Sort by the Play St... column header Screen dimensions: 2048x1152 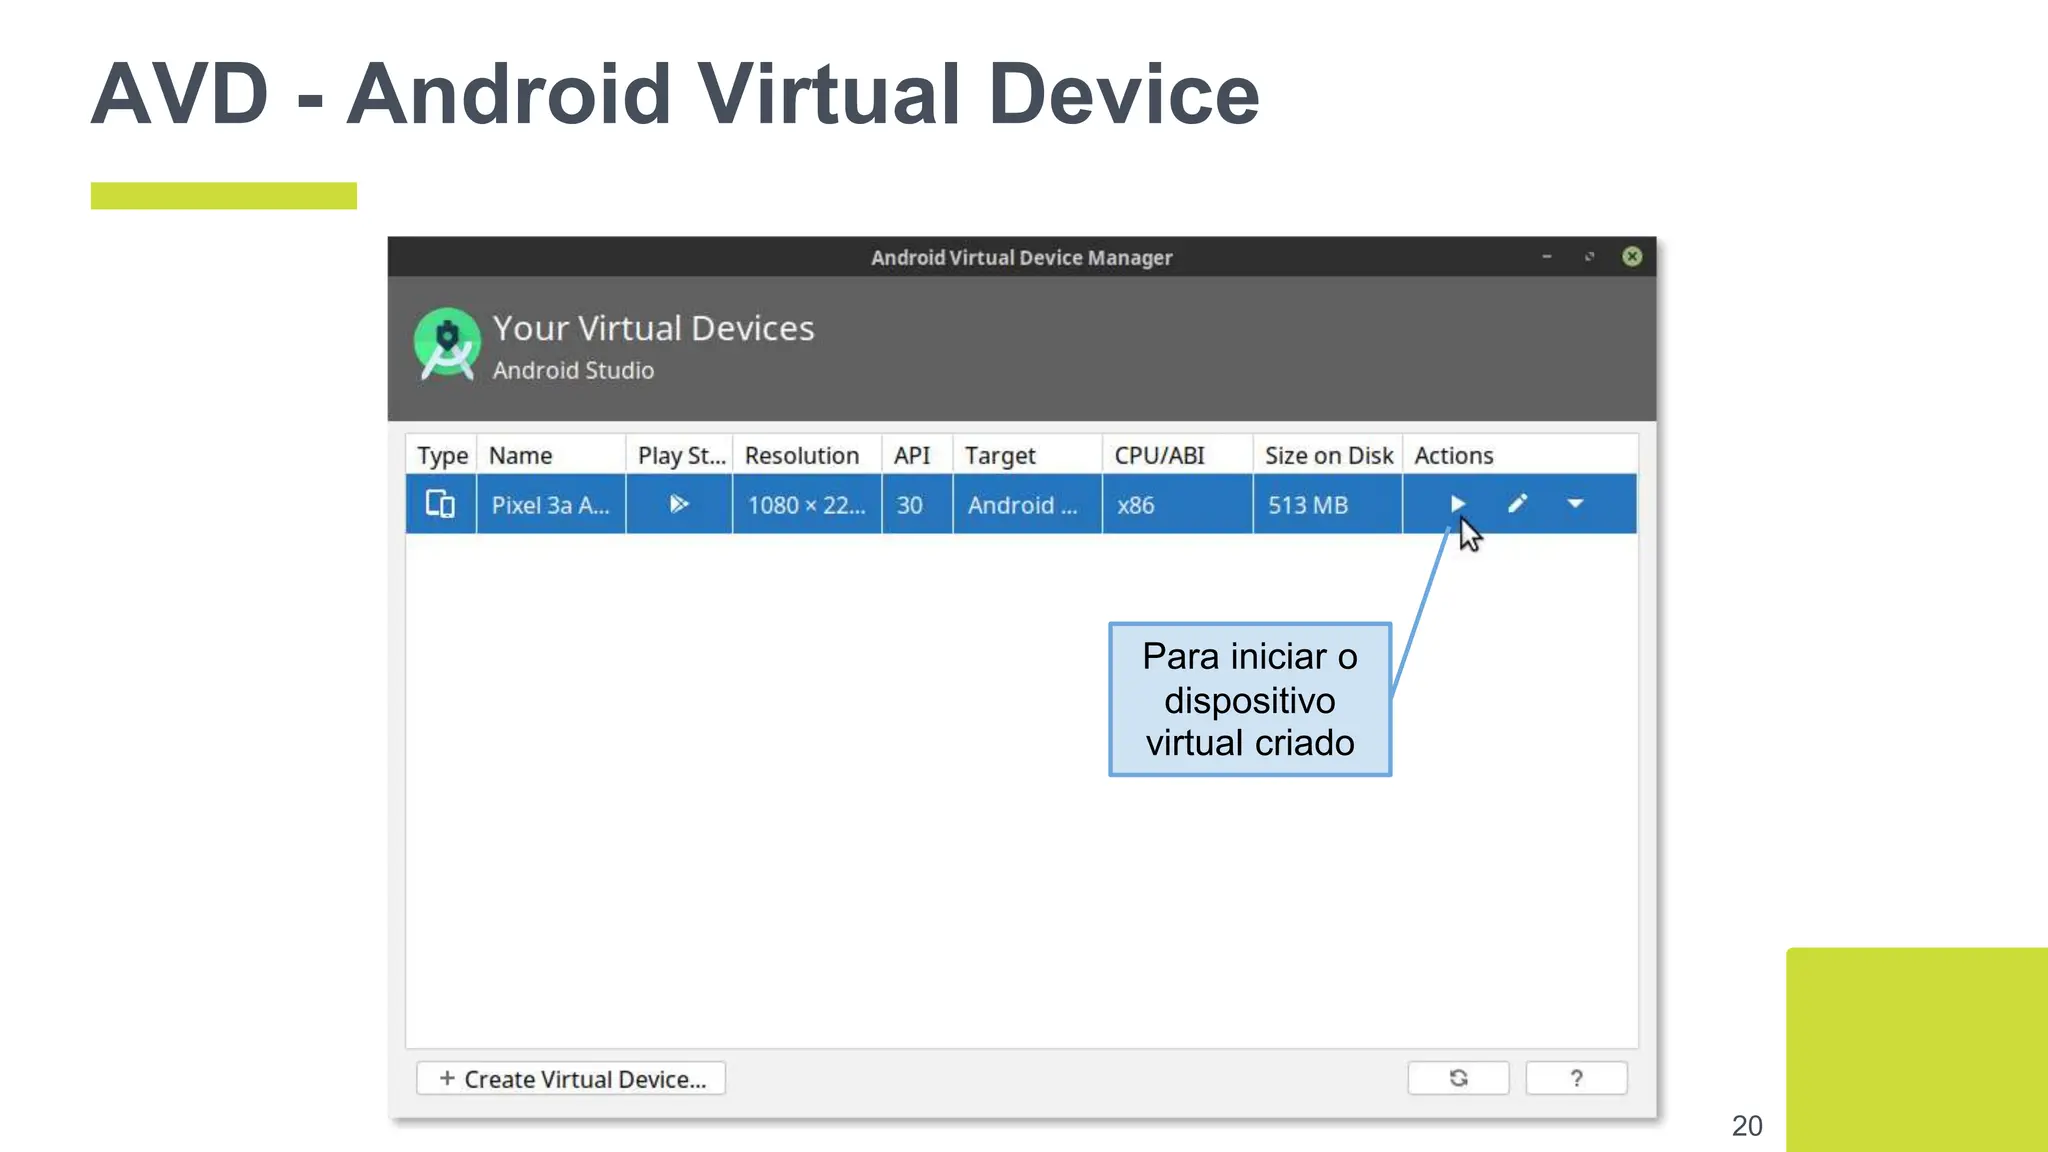coord(679,455)
